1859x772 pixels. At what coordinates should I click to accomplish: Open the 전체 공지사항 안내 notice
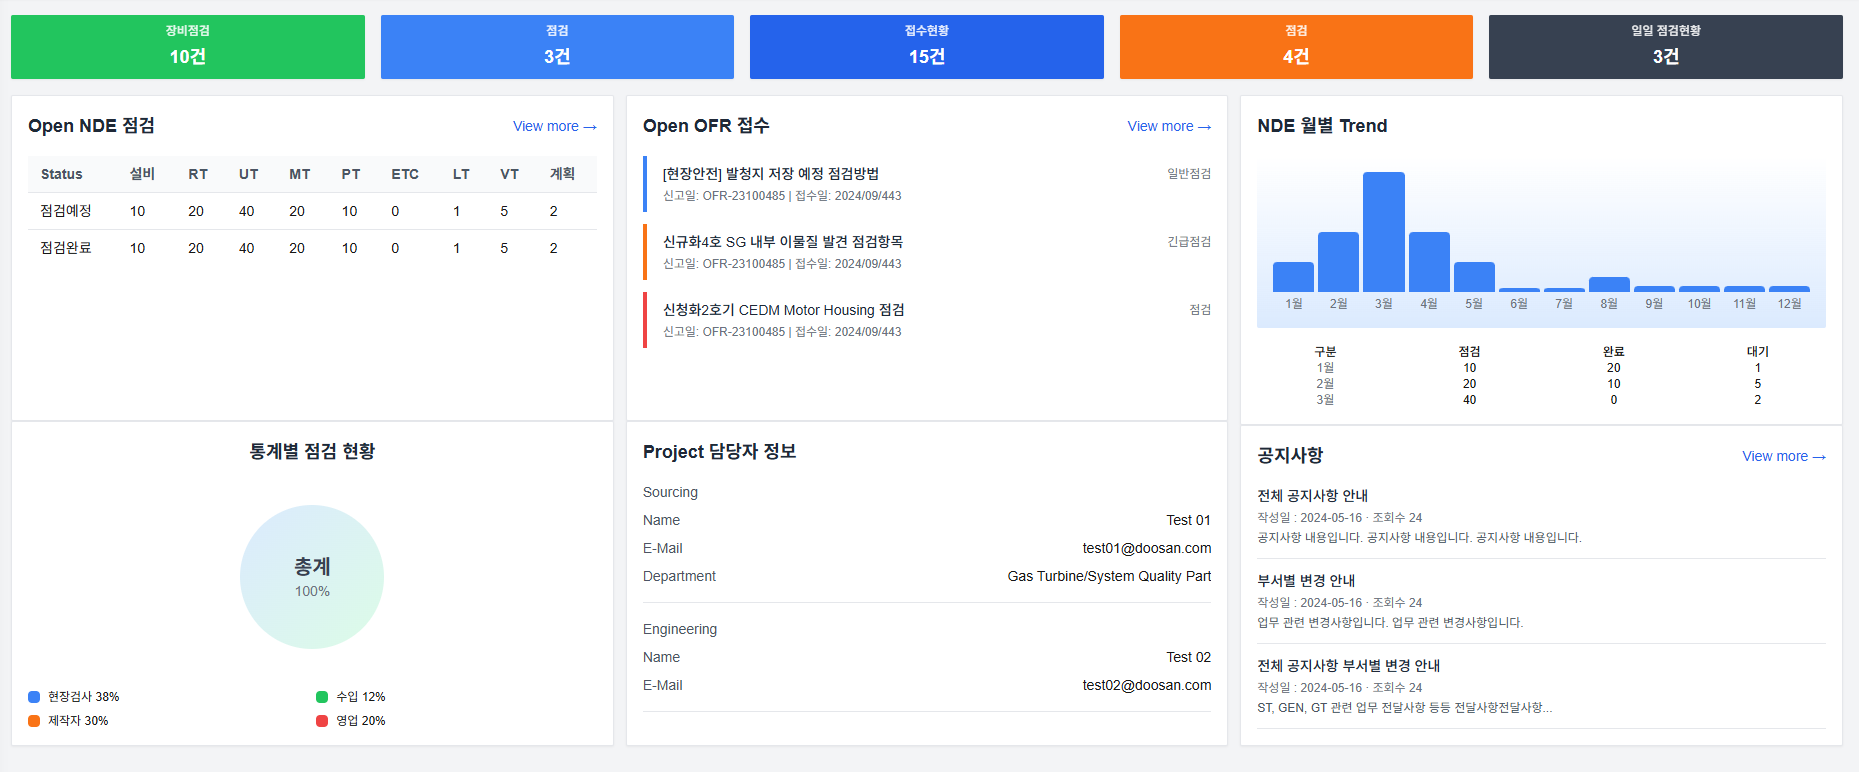[x=1312, y=496]
